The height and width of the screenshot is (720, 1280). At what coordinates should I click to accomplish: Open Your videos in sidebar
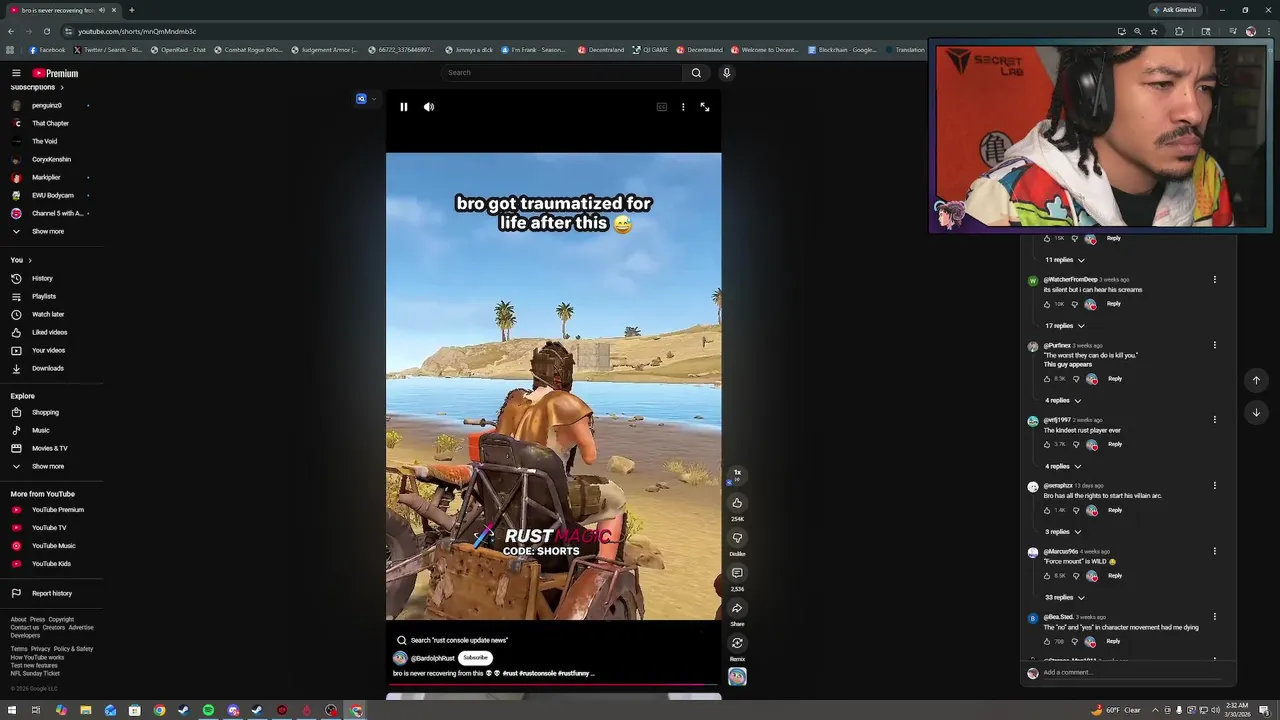point(48,350)
